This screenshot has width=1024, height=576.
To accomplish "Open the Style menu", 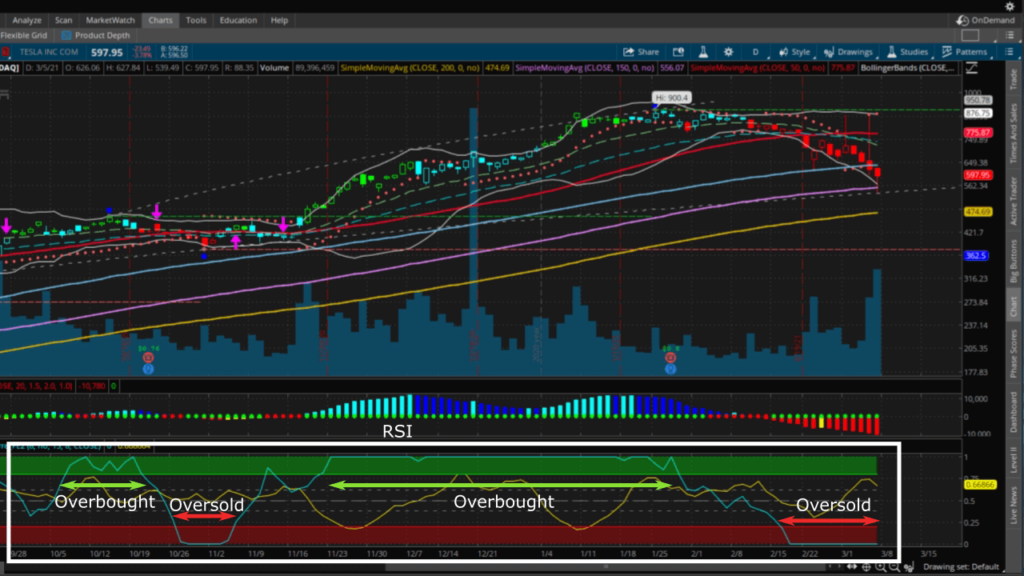I will pyautogui.click(x=795, y=52).
